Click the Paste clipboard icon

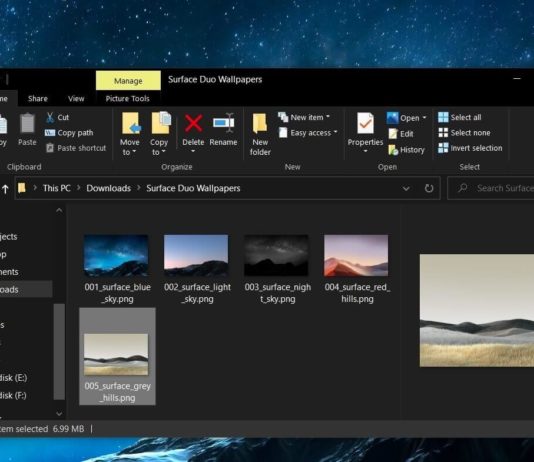27,123
